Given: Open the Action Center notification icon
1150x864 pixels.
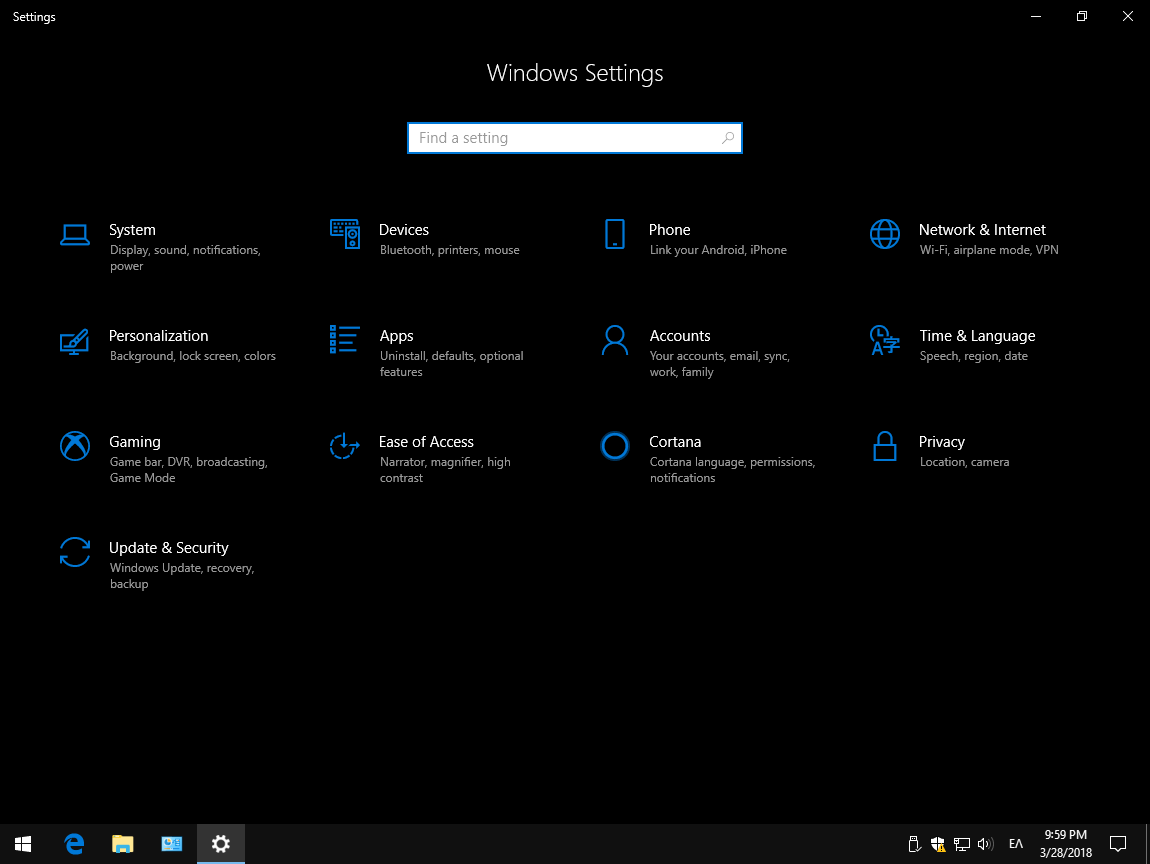Looking at the screenshot, I should (1118, 844).
